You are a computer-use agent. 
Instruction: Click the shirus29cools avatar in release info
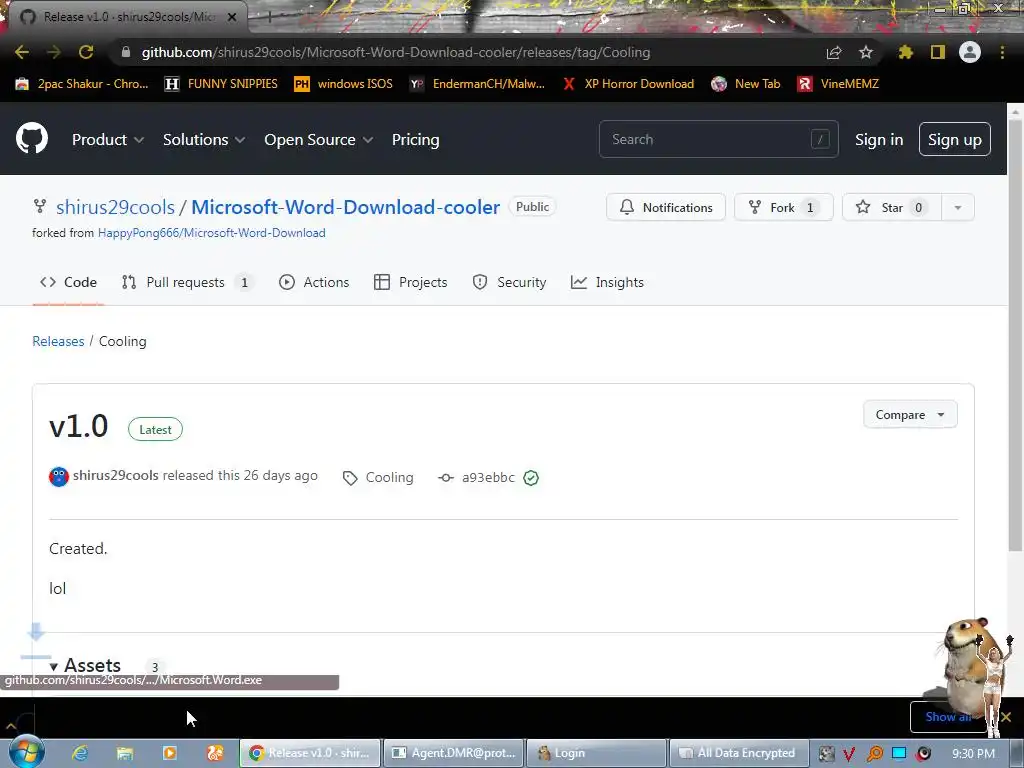pyautogui.click(x=59, y=477)
